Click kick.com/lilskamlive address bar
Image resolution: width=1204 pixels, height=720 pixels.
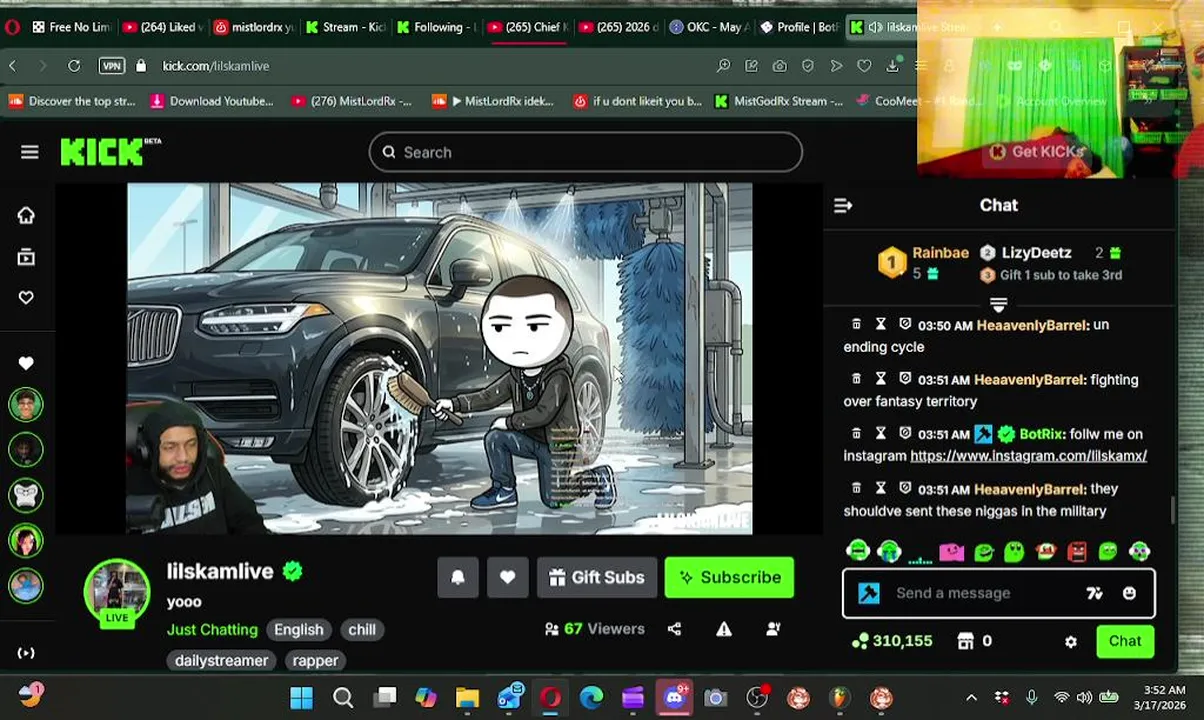[216, 65]
